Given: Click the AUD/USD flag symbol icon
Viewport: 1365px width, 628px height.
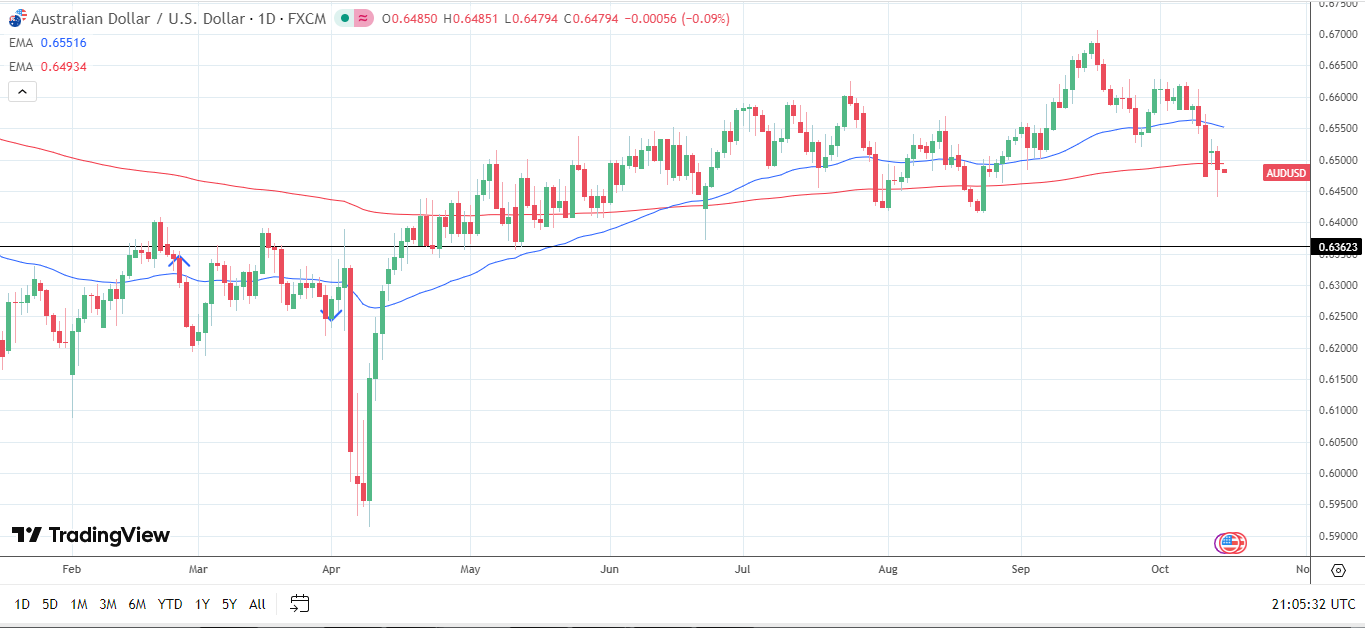Looking at the screenshot, I should (x=17, y=18).
